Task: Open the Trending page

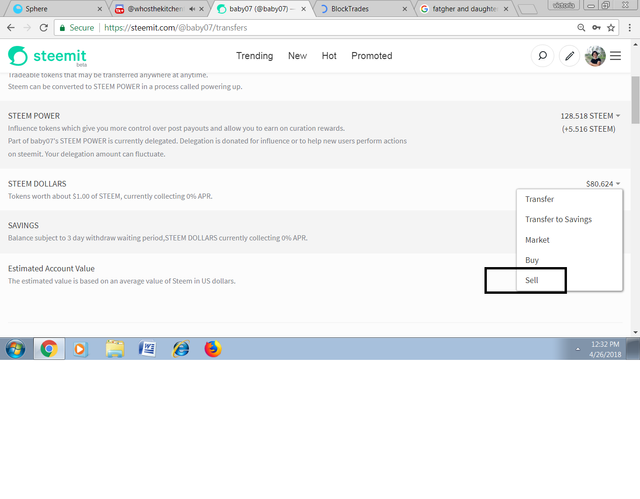Action: coord(254,56)
